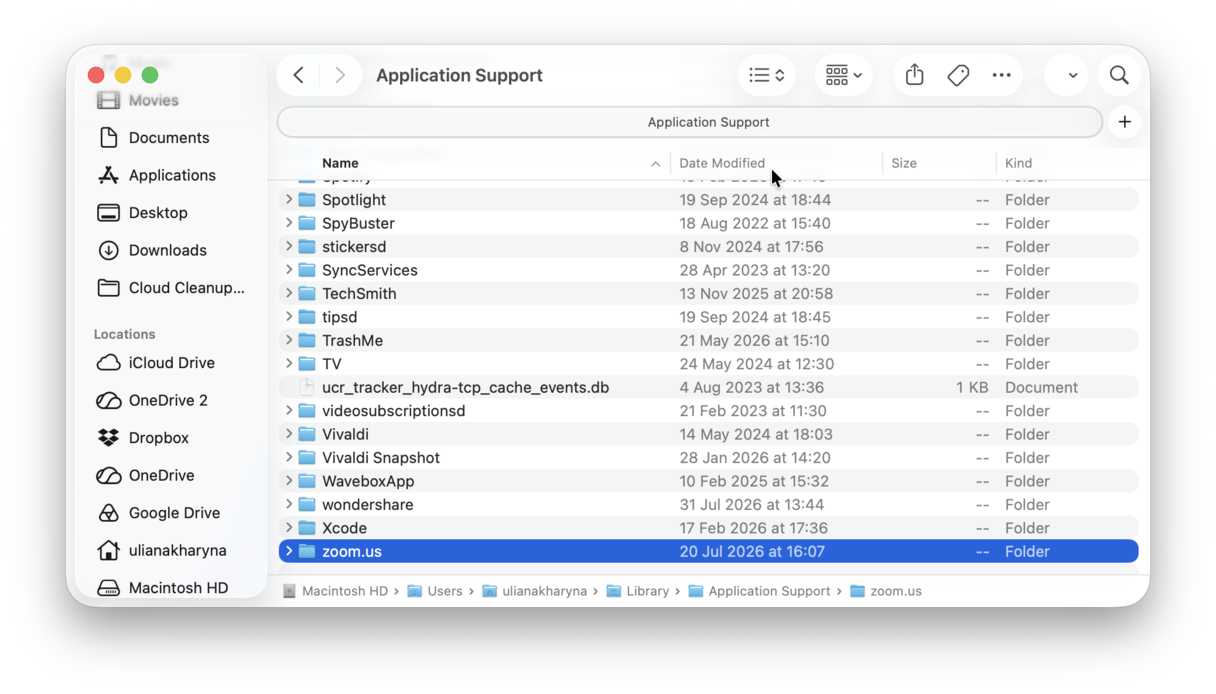Select the tipsd folder row
Screen dimensions: 1216x694
click(x=708, y=317)
